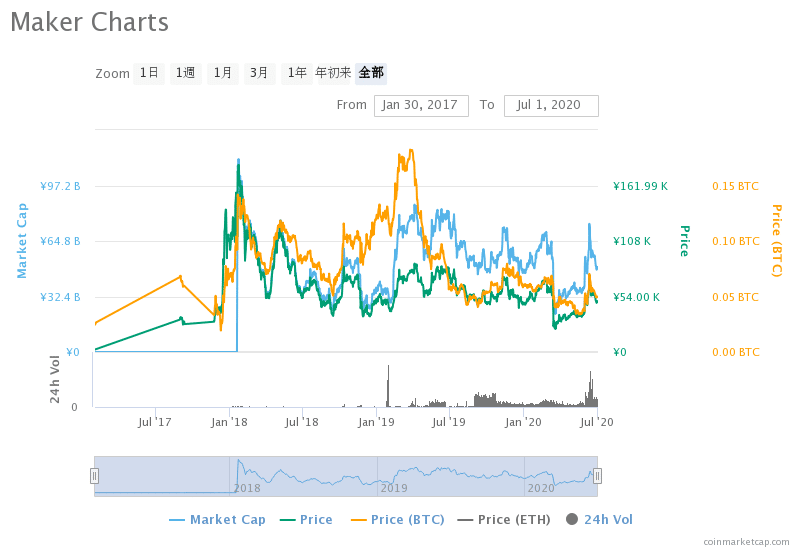Image resolution: width=800 pixels, height=550 pixels.
Task: Toggle Price (ETH) series in legend
Action: pos(505,520)
